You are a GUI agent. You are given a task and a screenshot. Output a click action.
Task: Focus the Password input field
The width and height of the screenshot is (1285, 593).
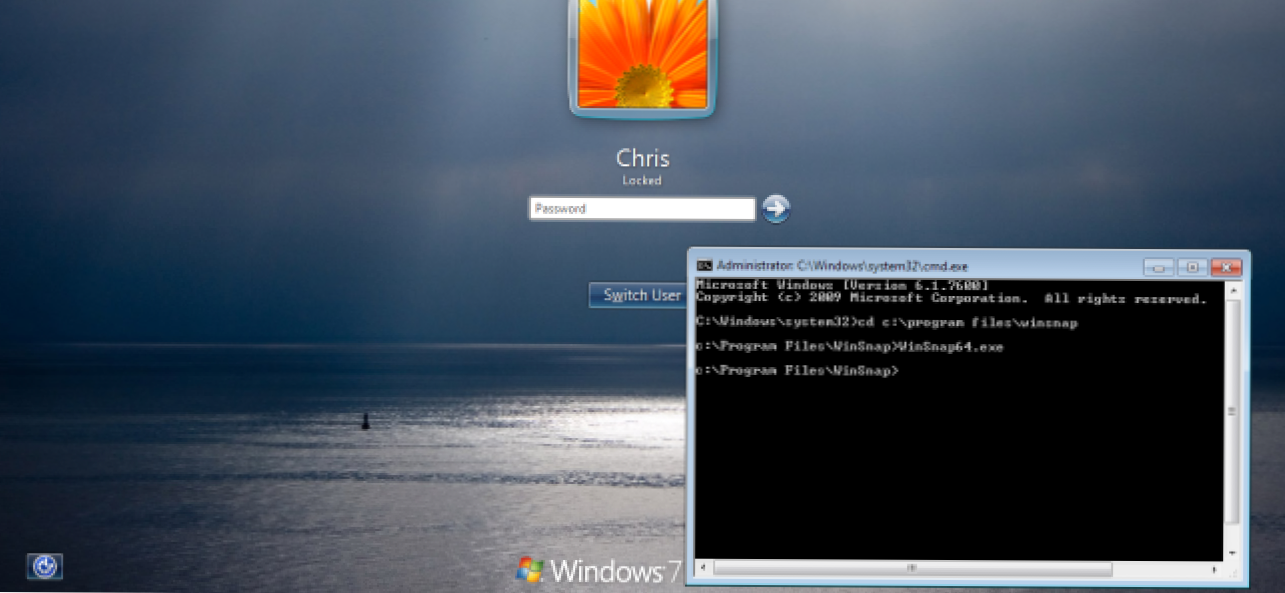[x=641, y=209]
